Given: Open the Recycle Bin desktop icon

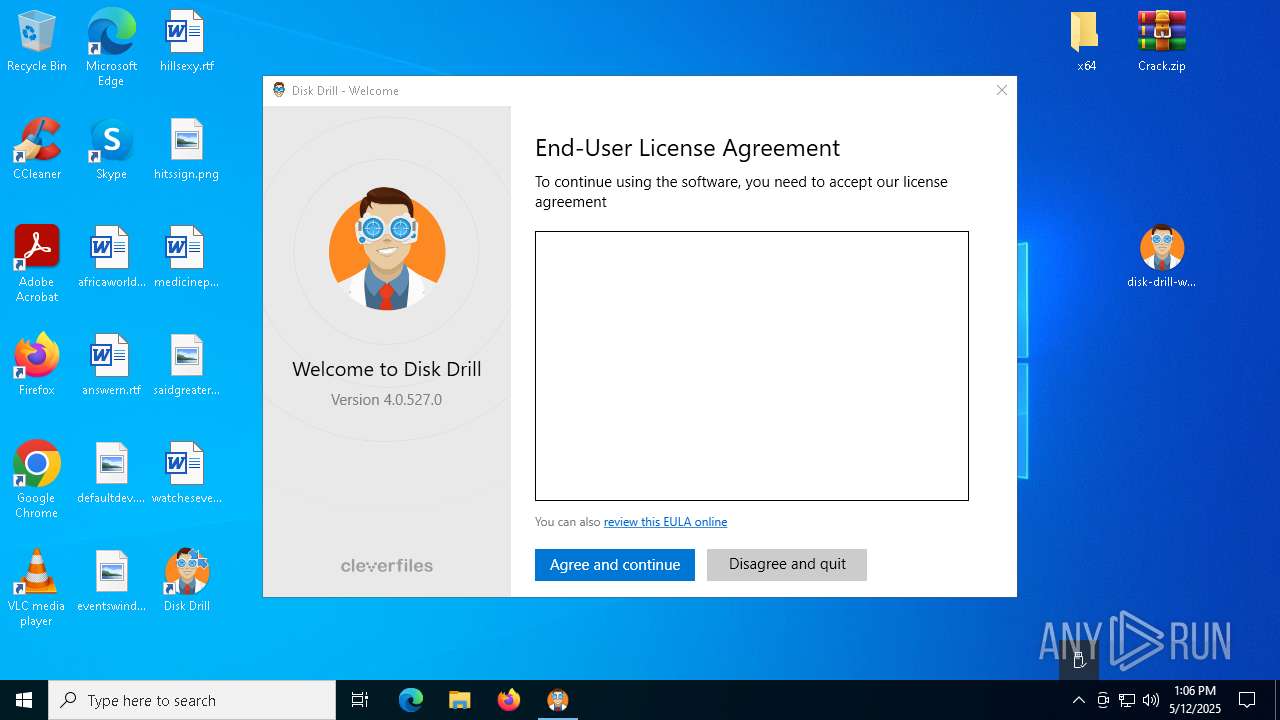Looking at the screenshot, I should [x=36, y=42].
